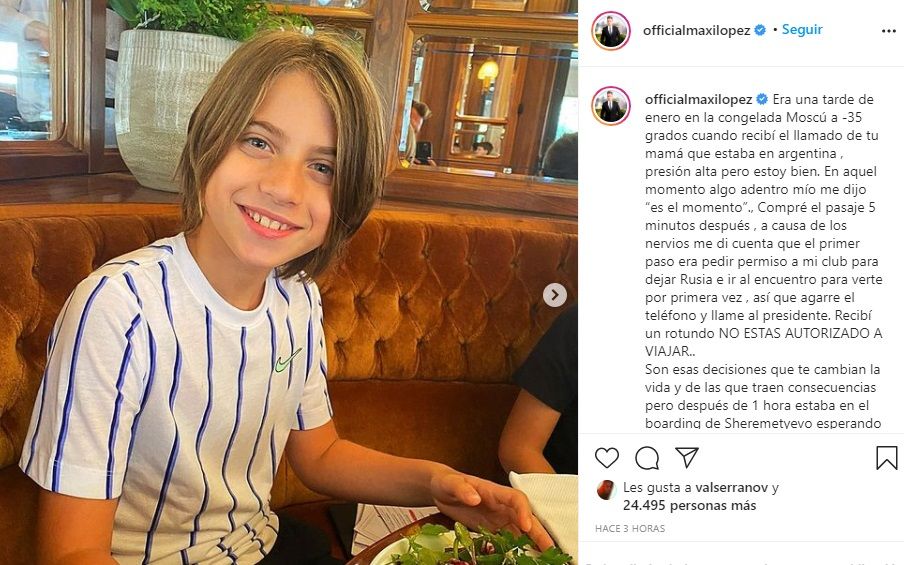
Task: Advance to the next photo with arrow
Action: (x=555, y=295)
